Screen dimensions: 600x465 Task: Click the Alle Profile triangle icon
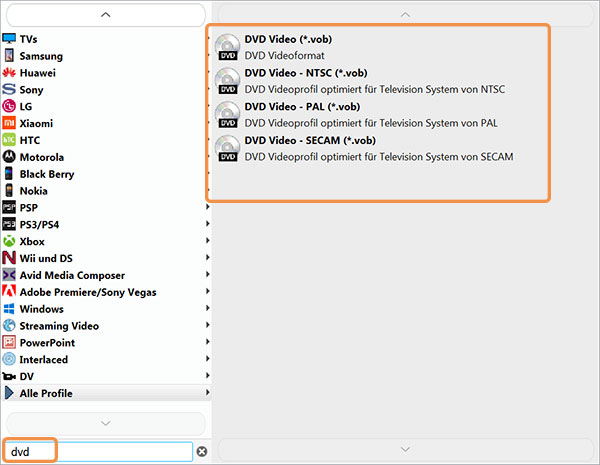9,393
